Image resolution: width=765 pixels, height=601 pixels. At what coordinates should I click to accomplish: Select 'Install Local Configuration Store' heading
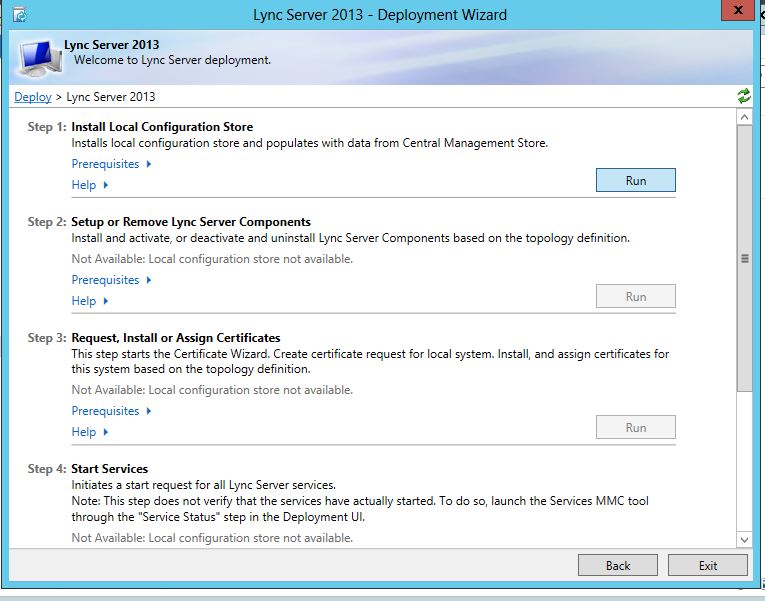(162, 127)
